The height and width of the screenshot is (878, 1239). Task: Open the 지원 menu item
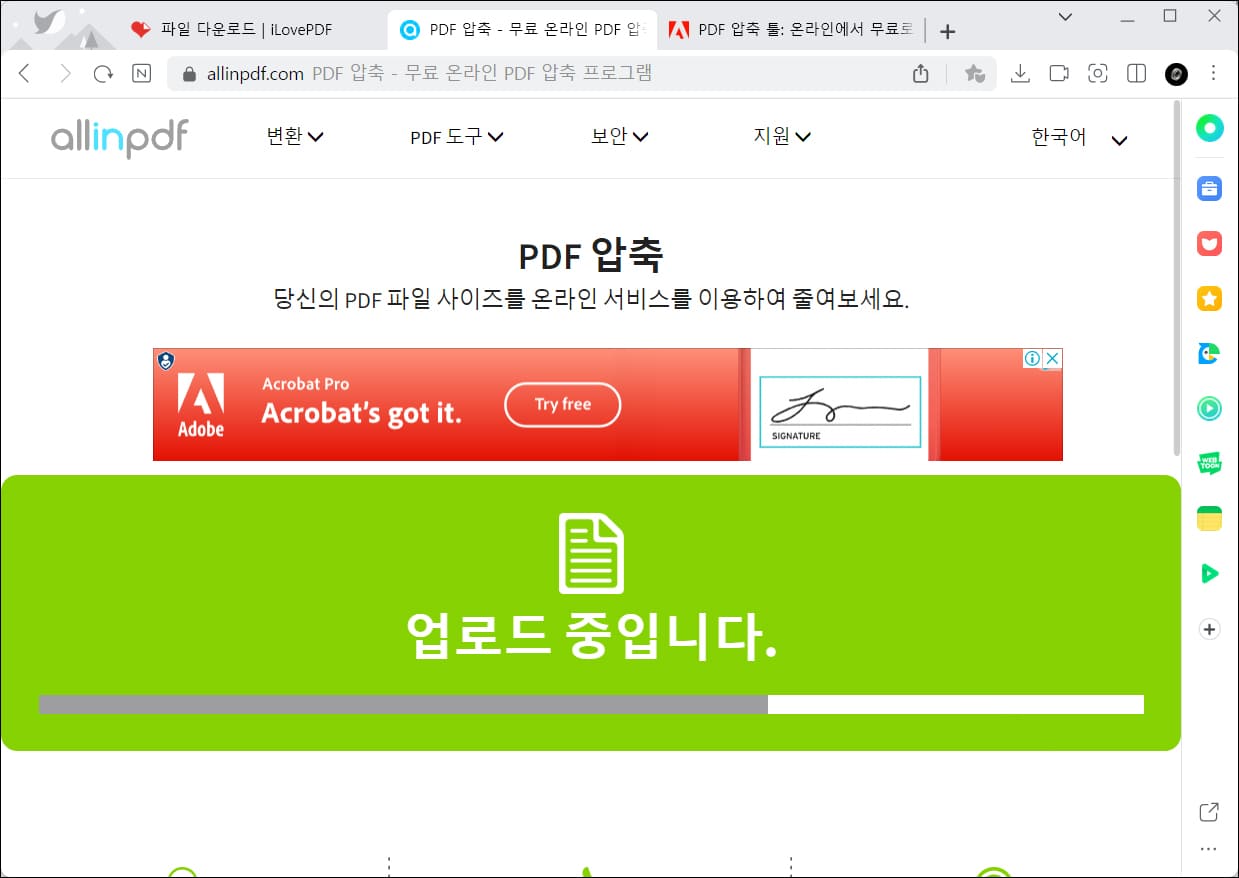(782, 136)
